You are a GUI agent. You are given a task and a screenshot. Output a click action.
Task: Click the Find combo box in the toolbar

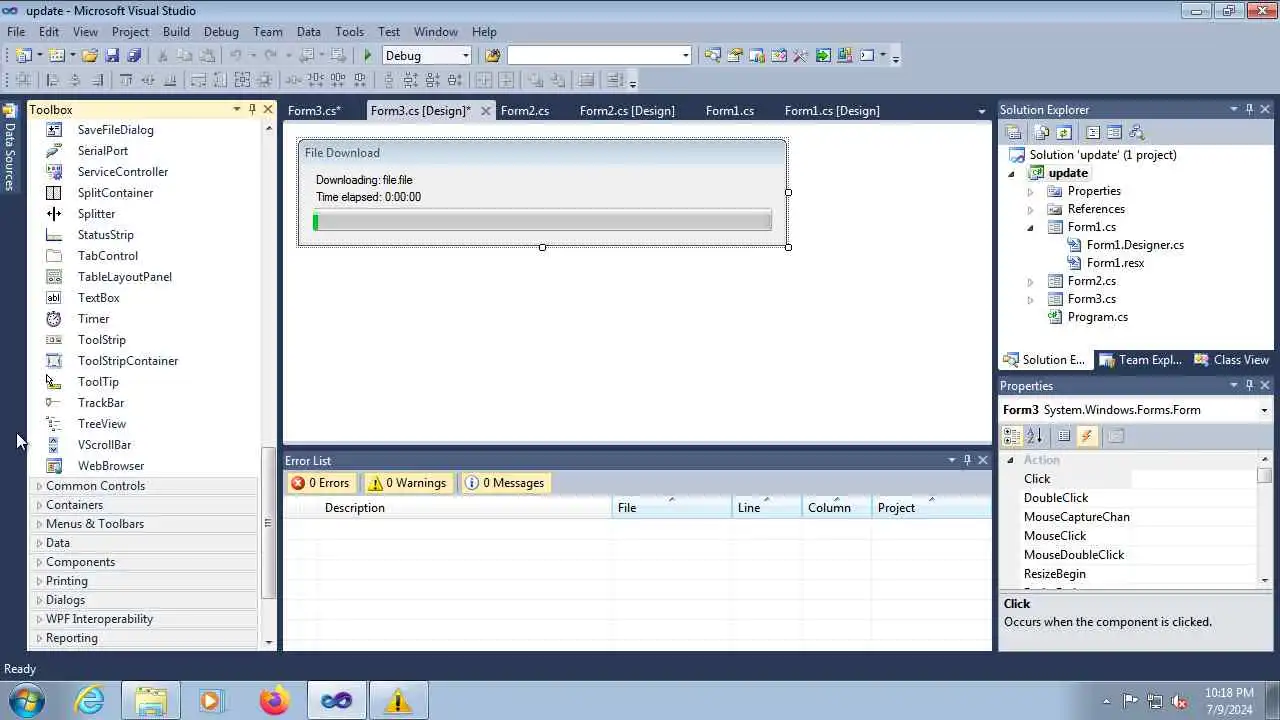pos(599,56)
